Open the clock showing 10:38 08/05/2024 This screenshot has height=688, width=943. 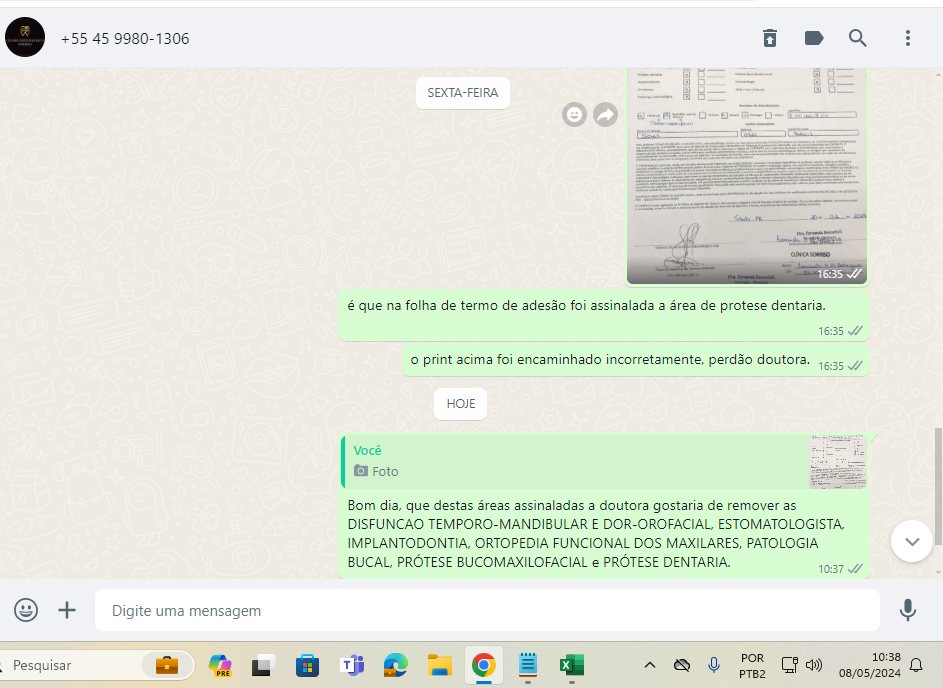(870, 665)
